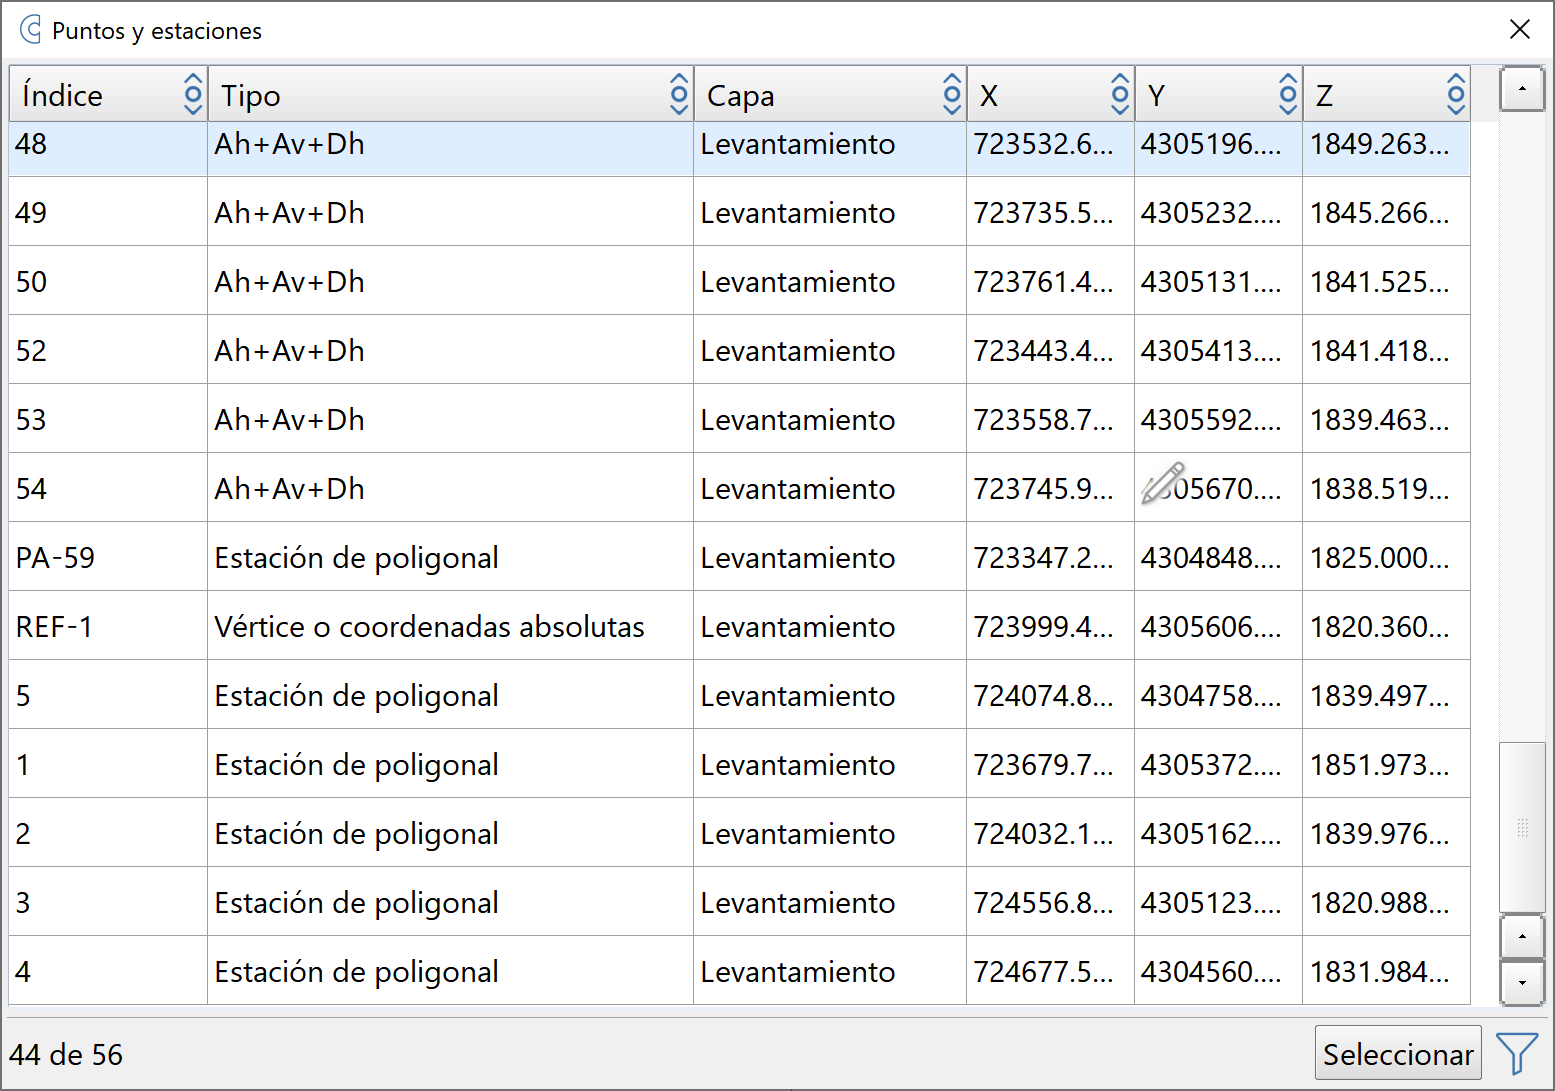
Task: Click the lower scroll-up arrow above the down arrow
Action: pos(1522,937)
